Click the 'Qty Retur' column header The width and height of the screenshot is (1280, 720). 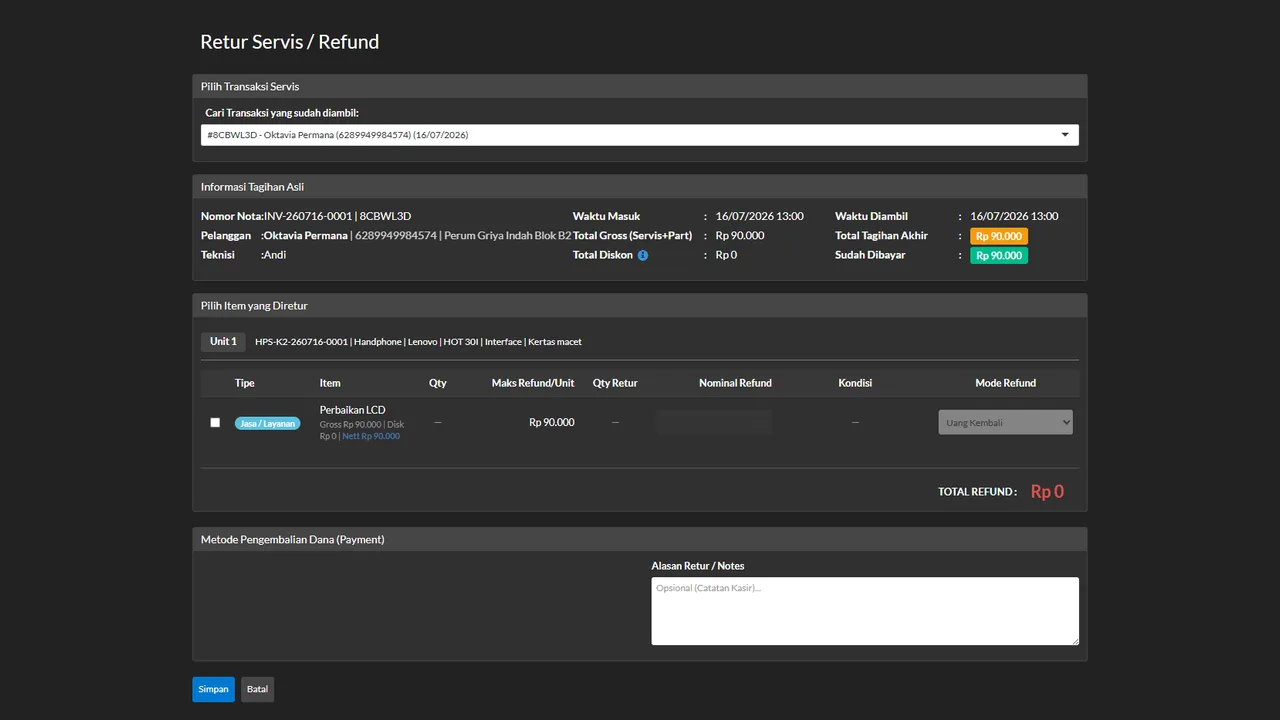[615, 383]
